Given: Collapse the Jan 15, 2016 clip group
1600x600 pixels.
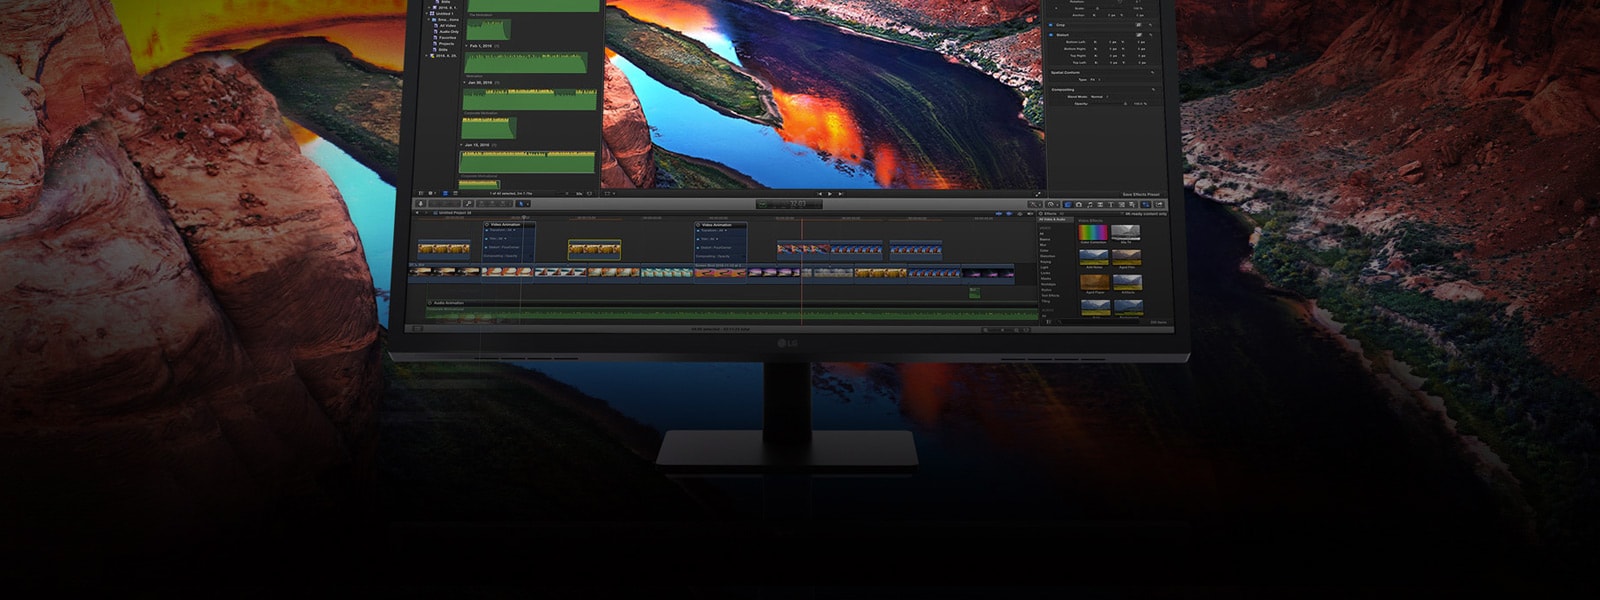Looking at the screenshot, I should point(461,145).
